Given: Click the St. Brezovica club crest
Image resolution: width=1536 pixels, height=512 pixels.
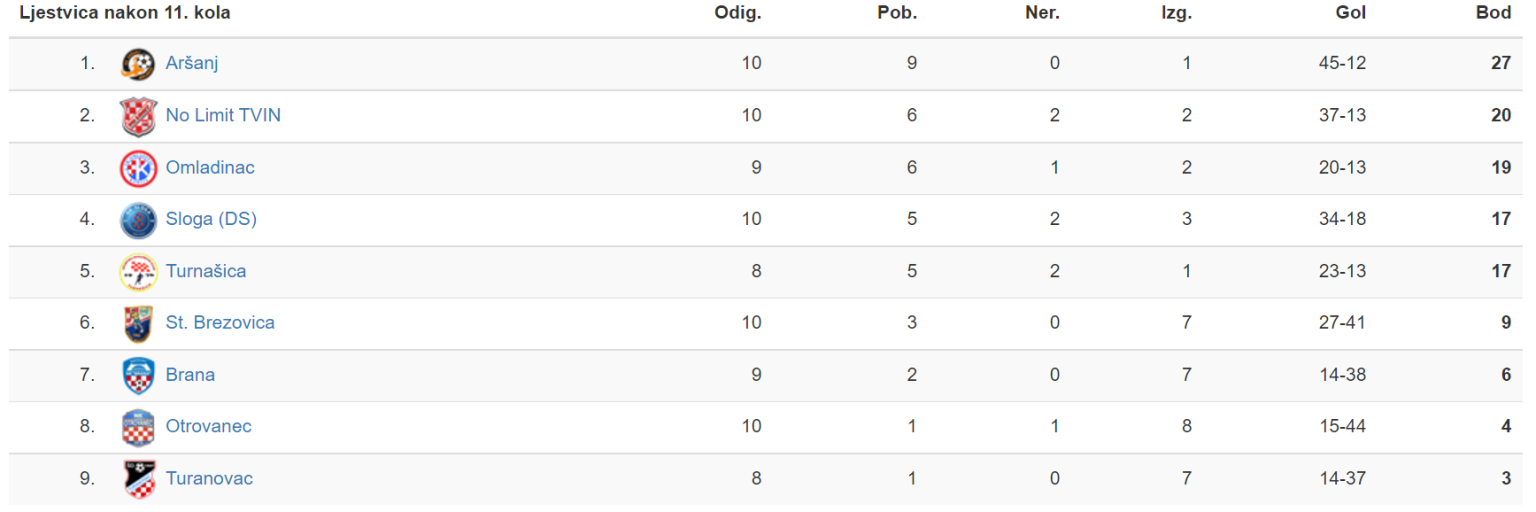Looking at the screenshot, I should 138,323.
